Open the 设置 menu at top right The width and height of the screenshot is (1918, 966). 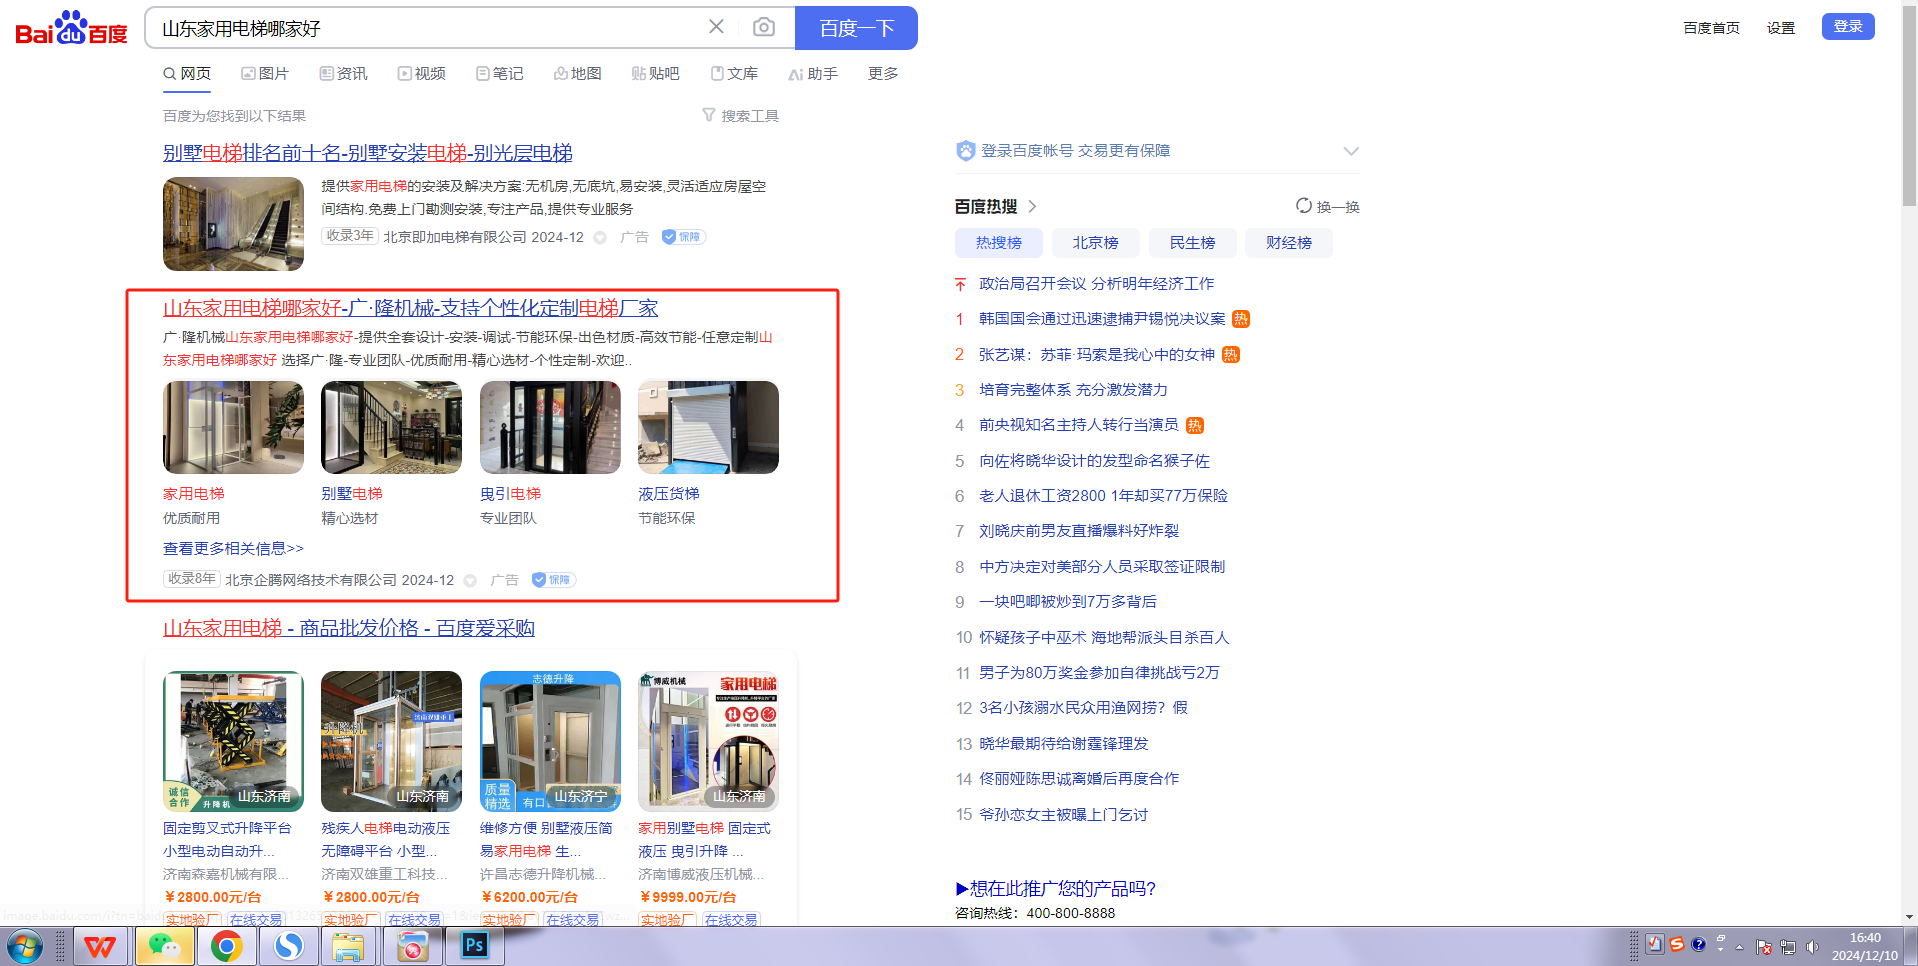[x=1781, y=28]
